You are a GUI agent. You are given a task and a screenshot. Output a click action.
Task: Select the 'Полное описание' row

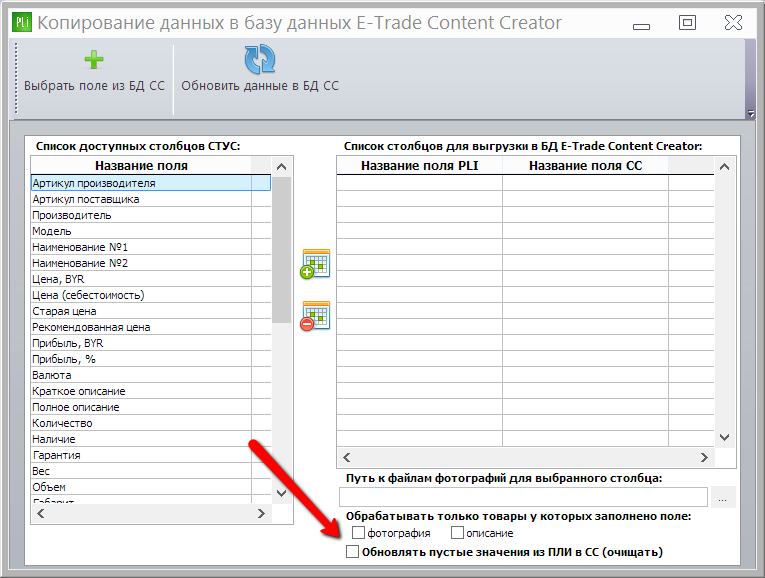point(151,407)
